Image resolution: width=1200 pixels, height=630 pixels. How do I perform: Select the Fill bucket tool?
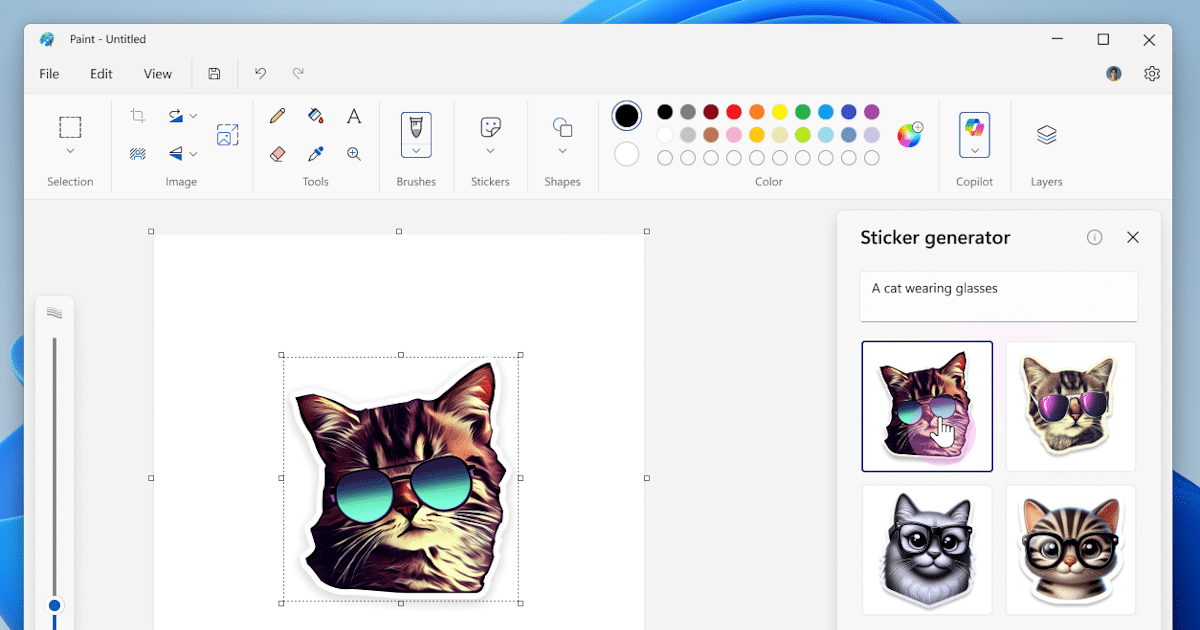point(316,116)
